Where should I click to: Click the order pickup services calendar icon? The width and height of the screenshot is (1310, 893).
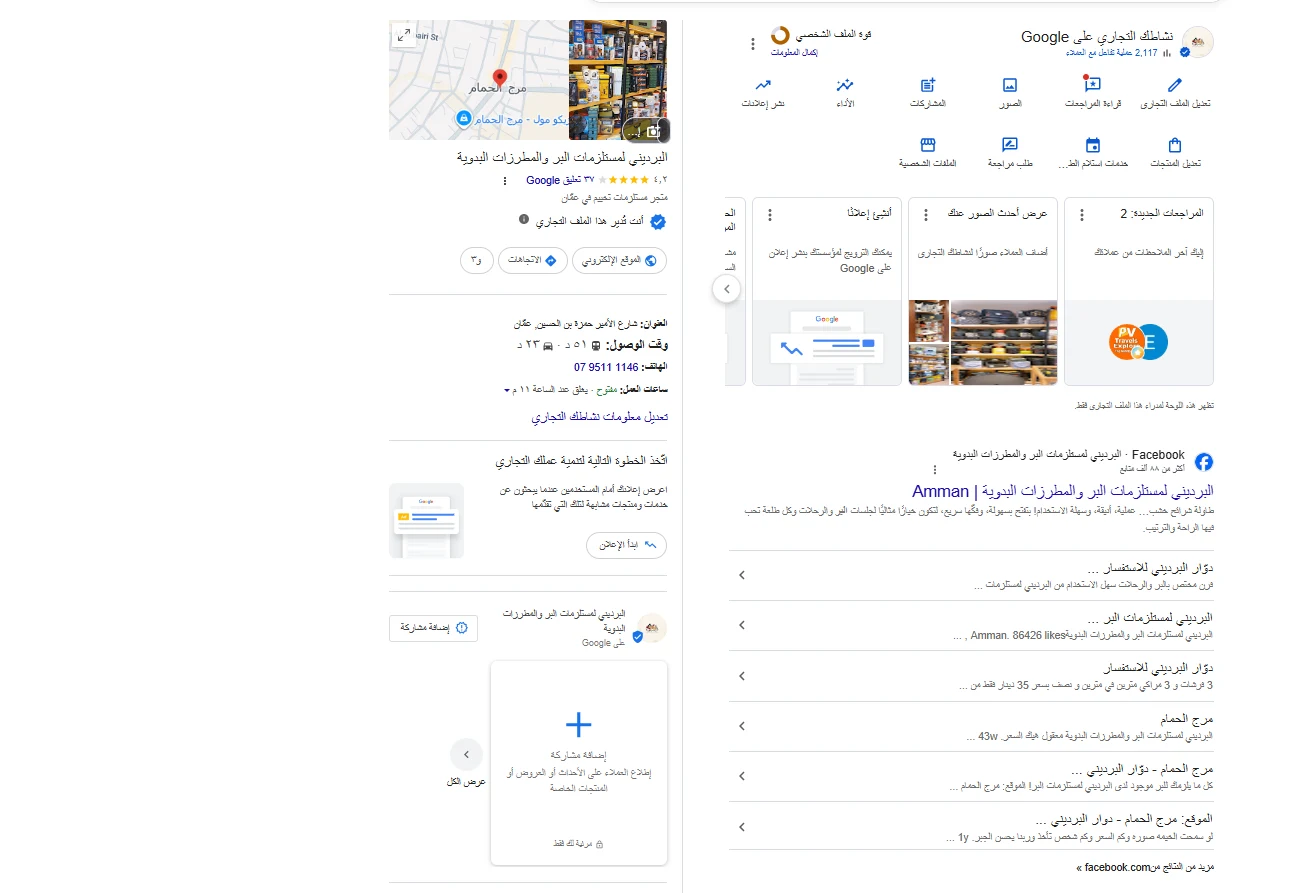(x=1092, y=145)
